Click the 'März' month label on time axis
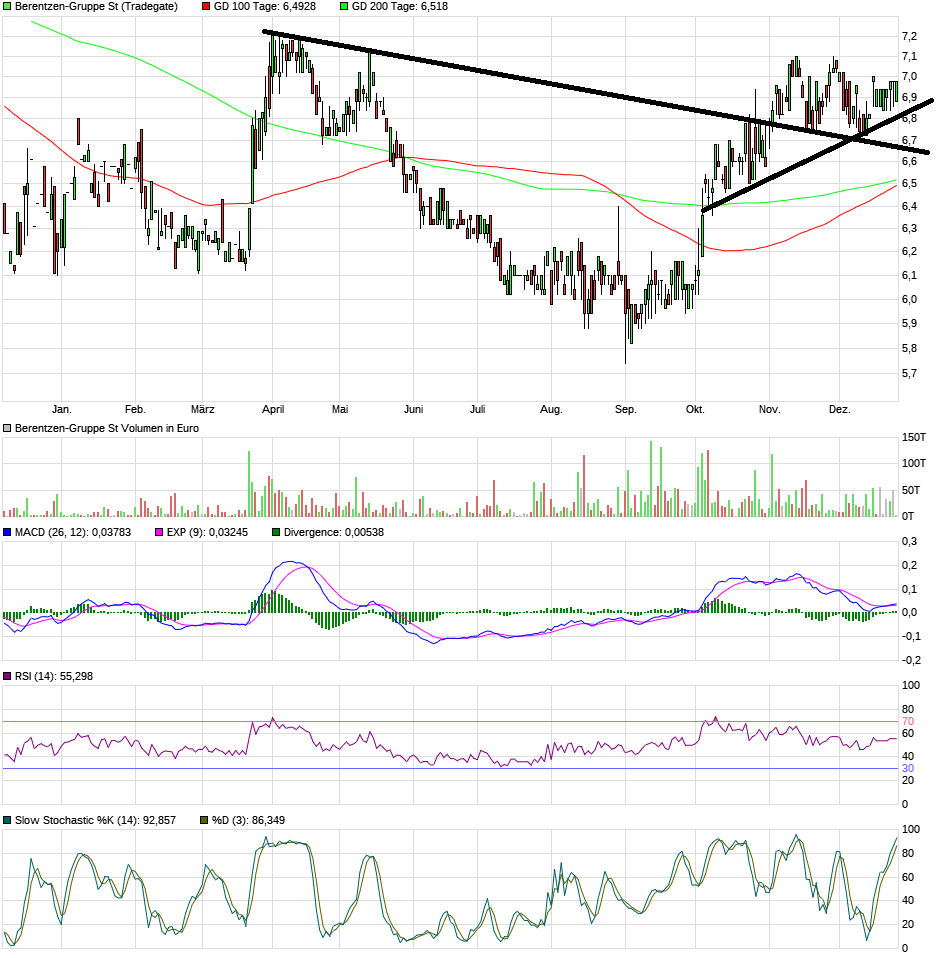The image size is (940, 958). point(203,409)
